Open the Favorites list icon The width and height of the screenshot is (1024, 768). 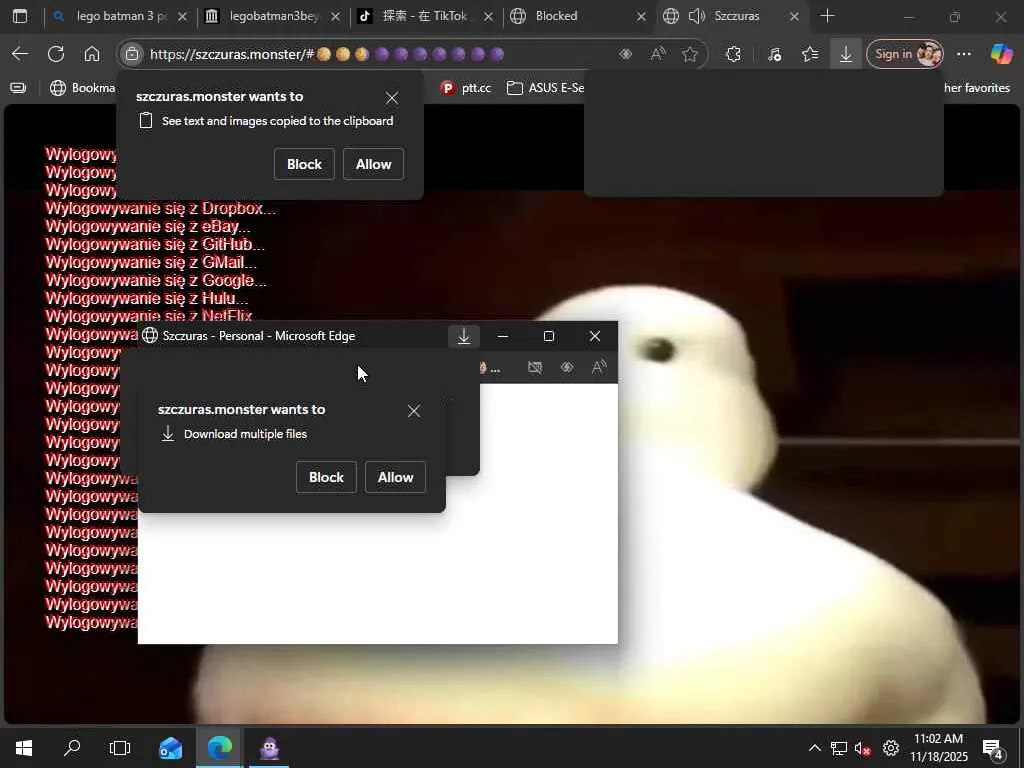point(810,54)
